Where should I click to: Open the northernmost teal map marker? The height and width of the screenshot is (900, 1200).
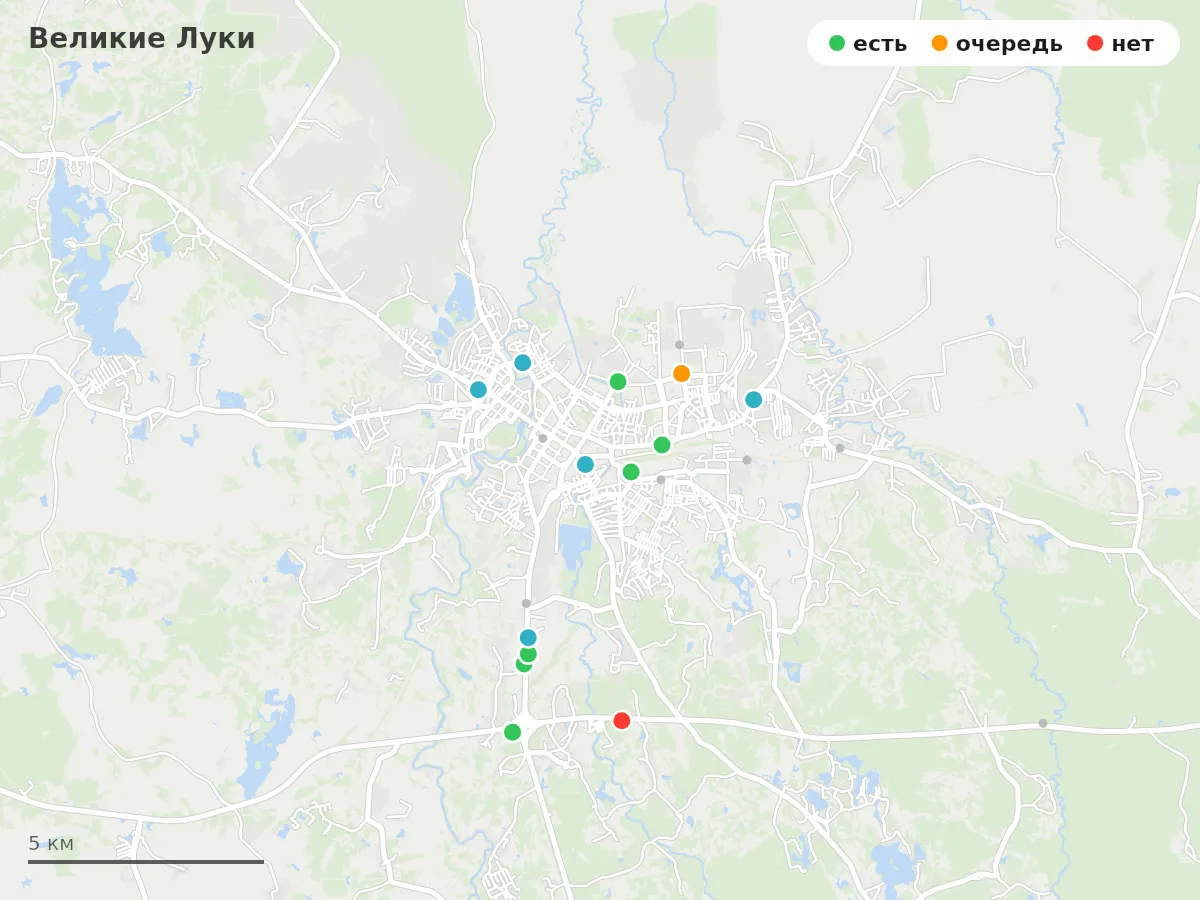[x=522, y=362]
